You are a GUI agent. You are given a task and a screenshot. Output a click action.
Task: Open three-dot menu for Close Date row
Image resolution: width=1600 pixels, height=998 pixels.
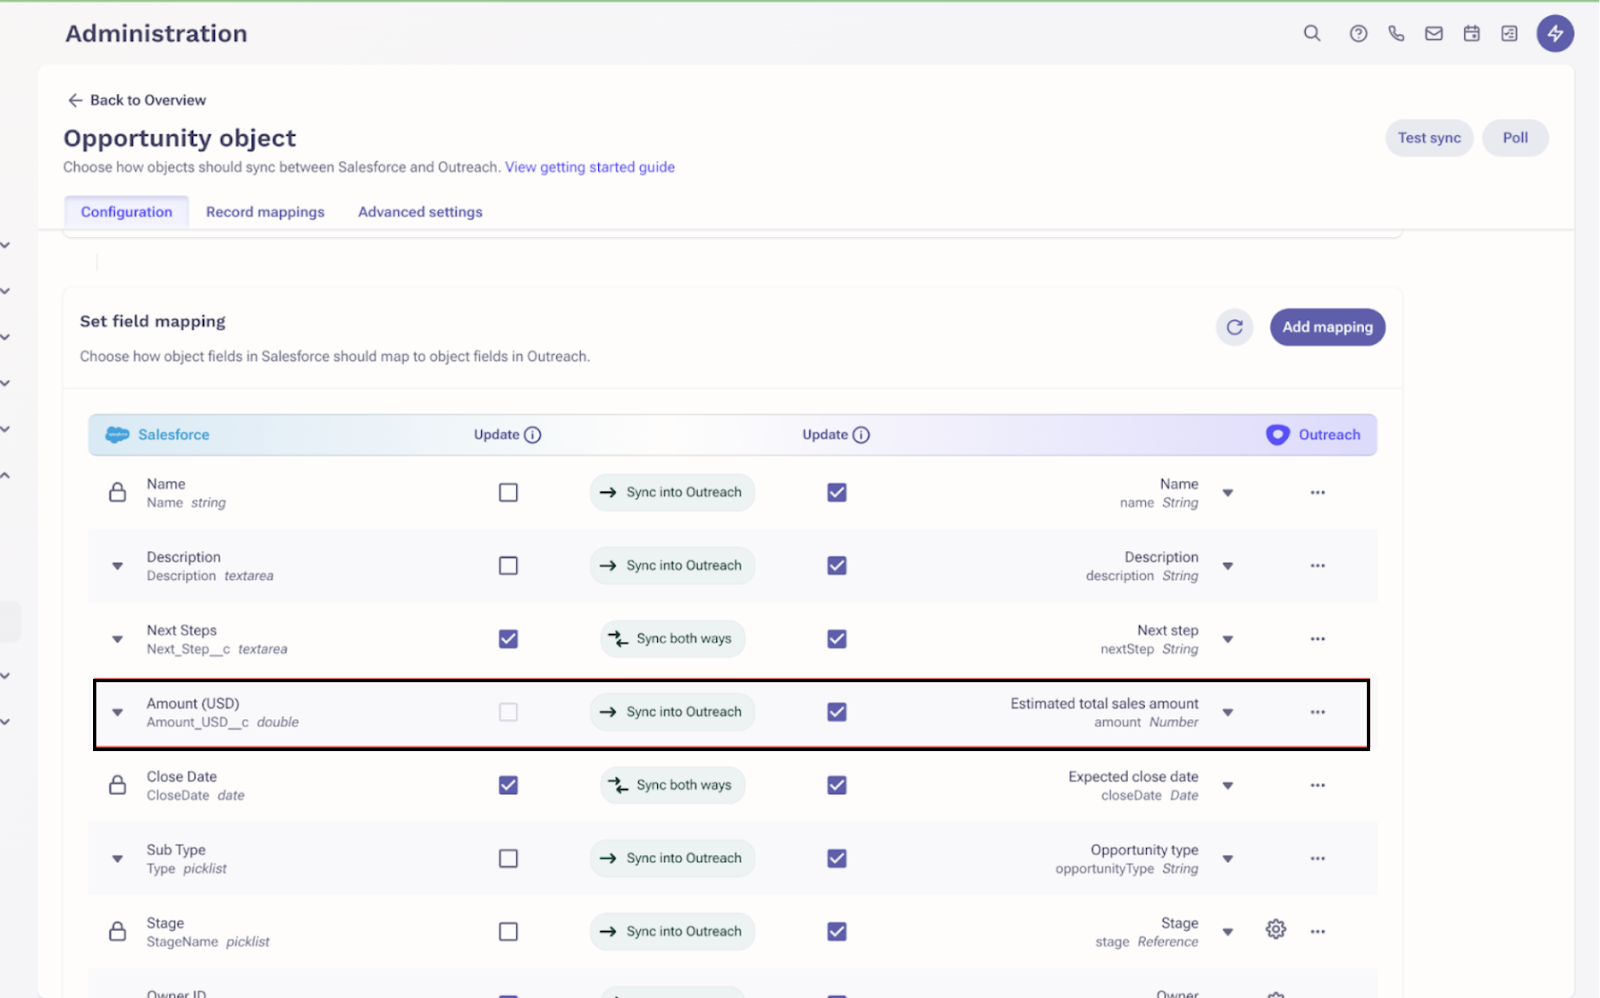1318,785
